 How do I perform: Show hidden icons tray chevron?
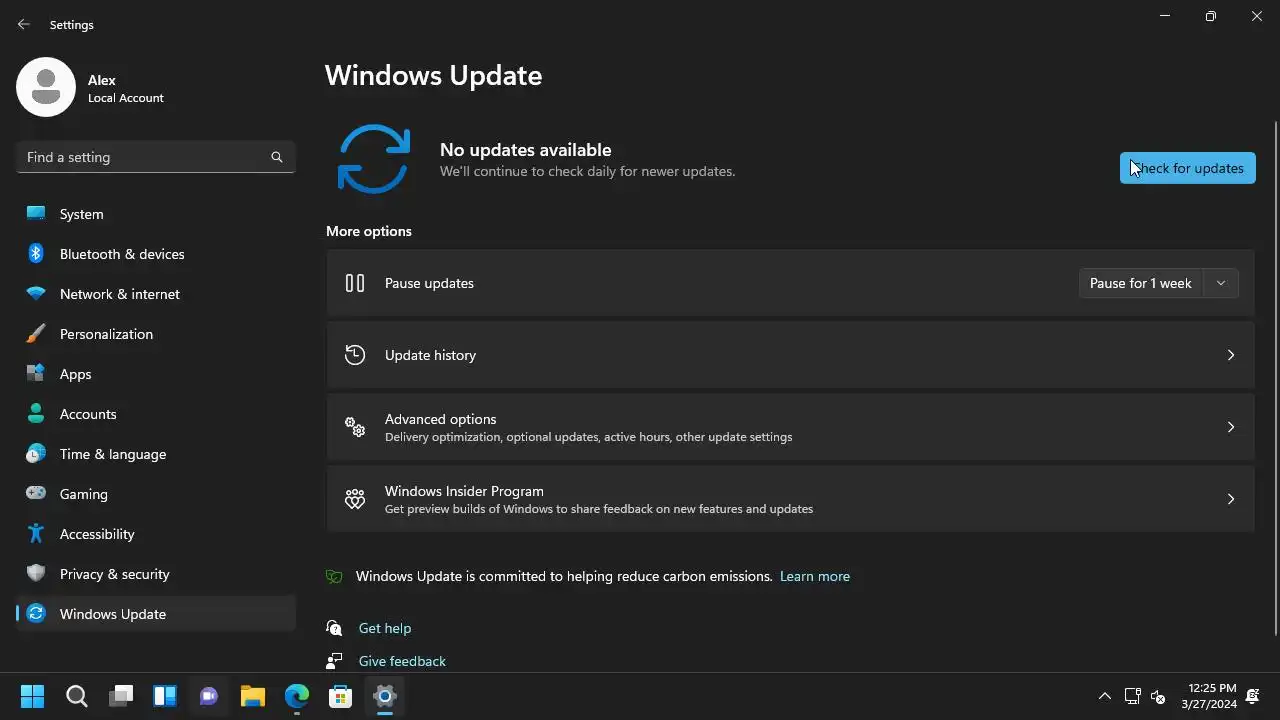pyautogui.click(x=1105, y=696)
